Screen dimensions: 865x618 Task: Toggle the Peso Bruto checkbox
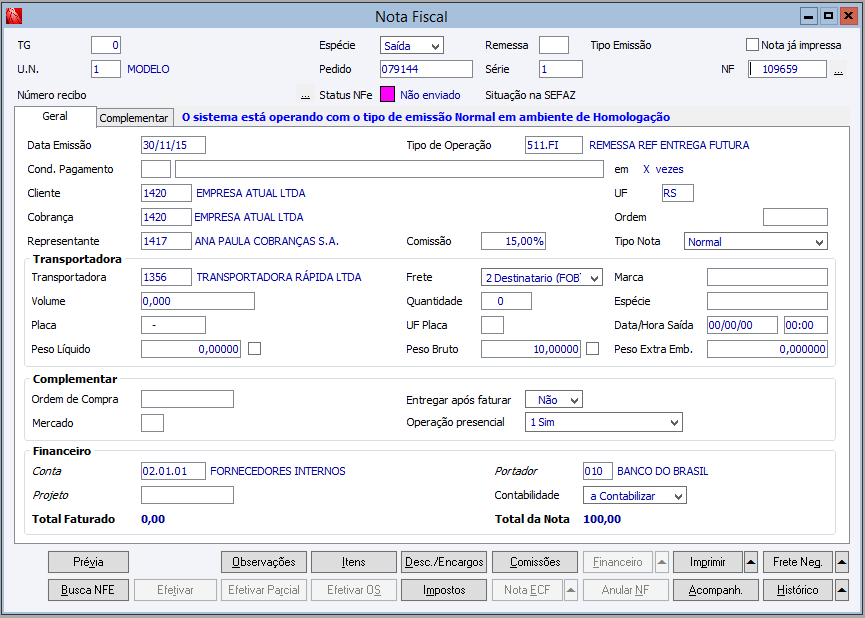[x=592, y=349]
